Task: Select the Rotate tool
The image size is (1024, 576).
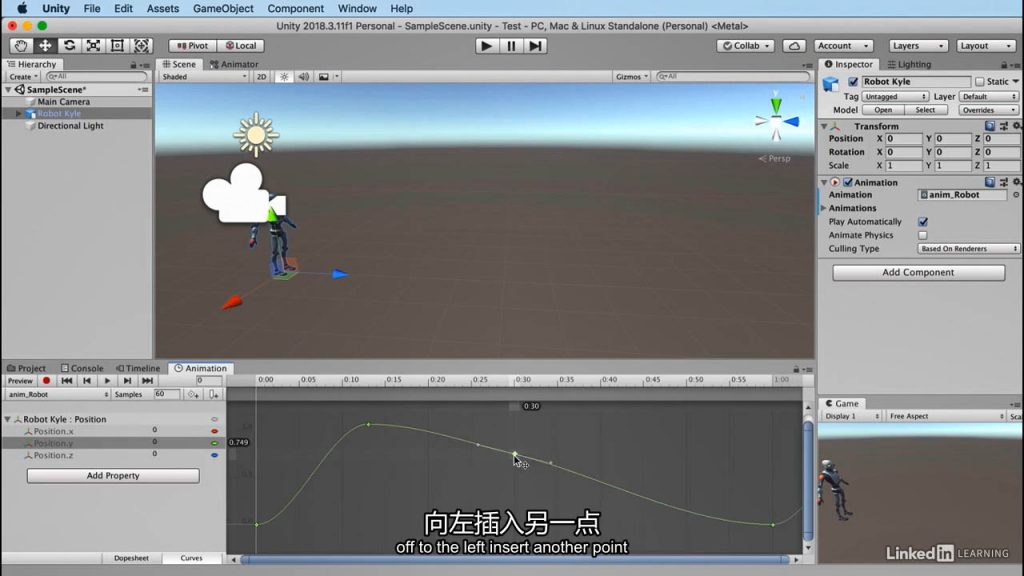Action: click(69, 46)
